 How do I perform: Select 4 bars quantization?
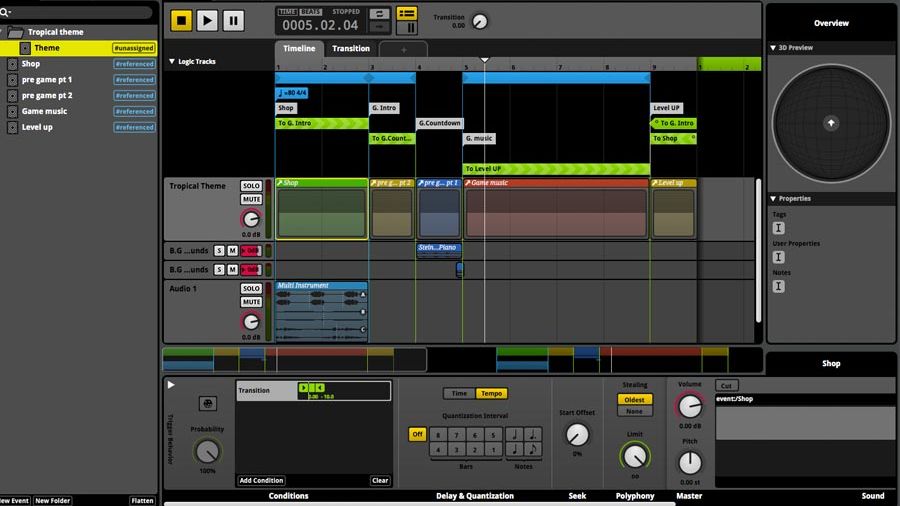click(438, 449)
